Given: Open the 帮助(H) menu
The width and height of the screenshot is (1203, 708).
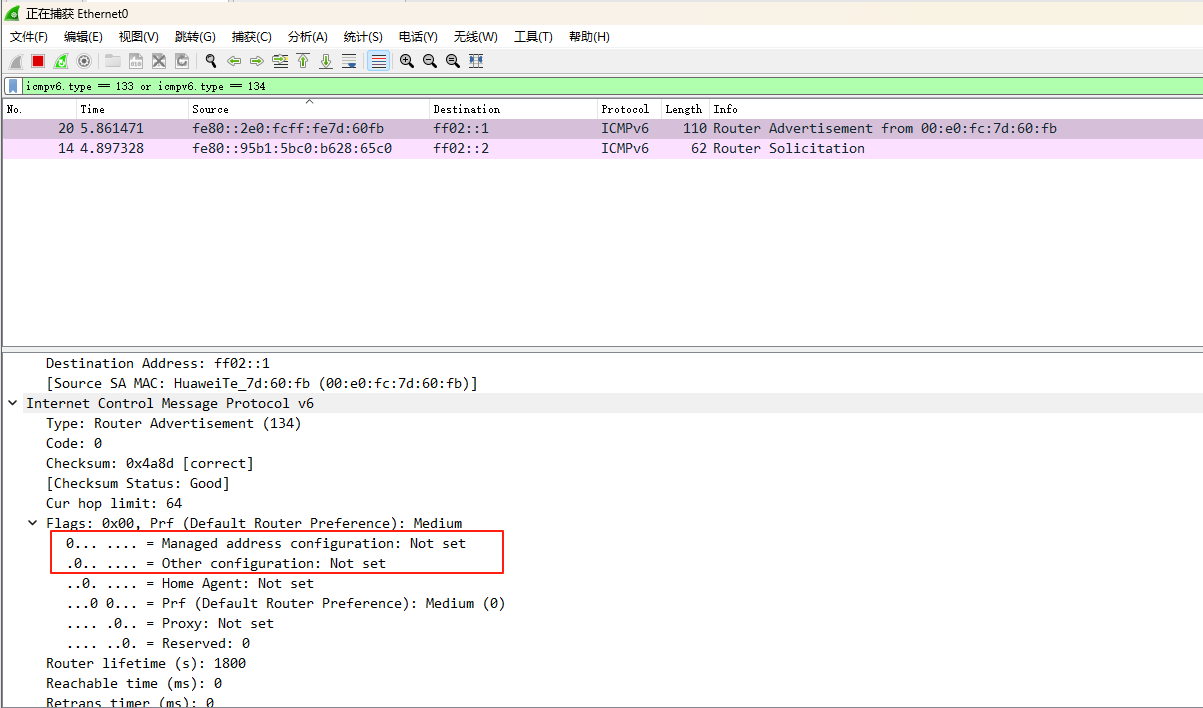Looking at the screenshot, I should (589, 37).
